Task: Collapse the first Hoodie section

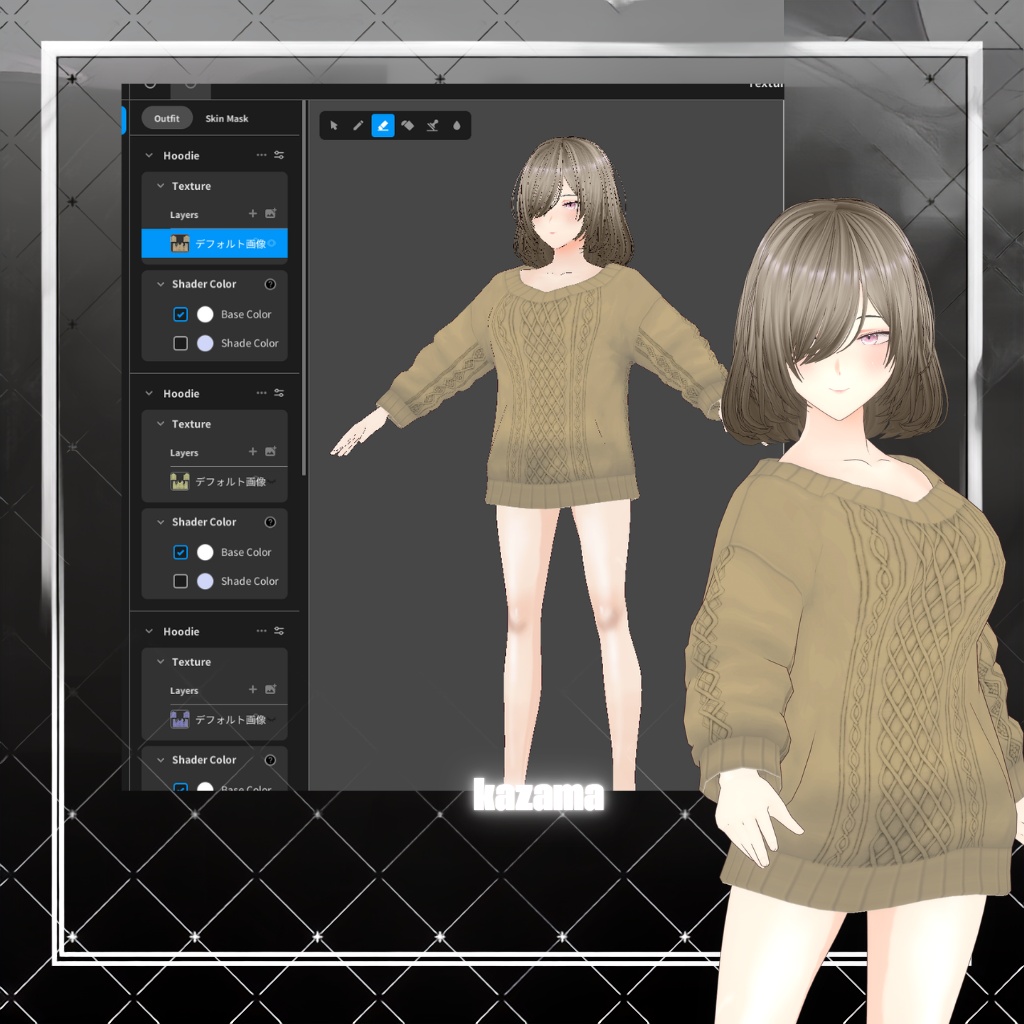Action: coord(149,155)
